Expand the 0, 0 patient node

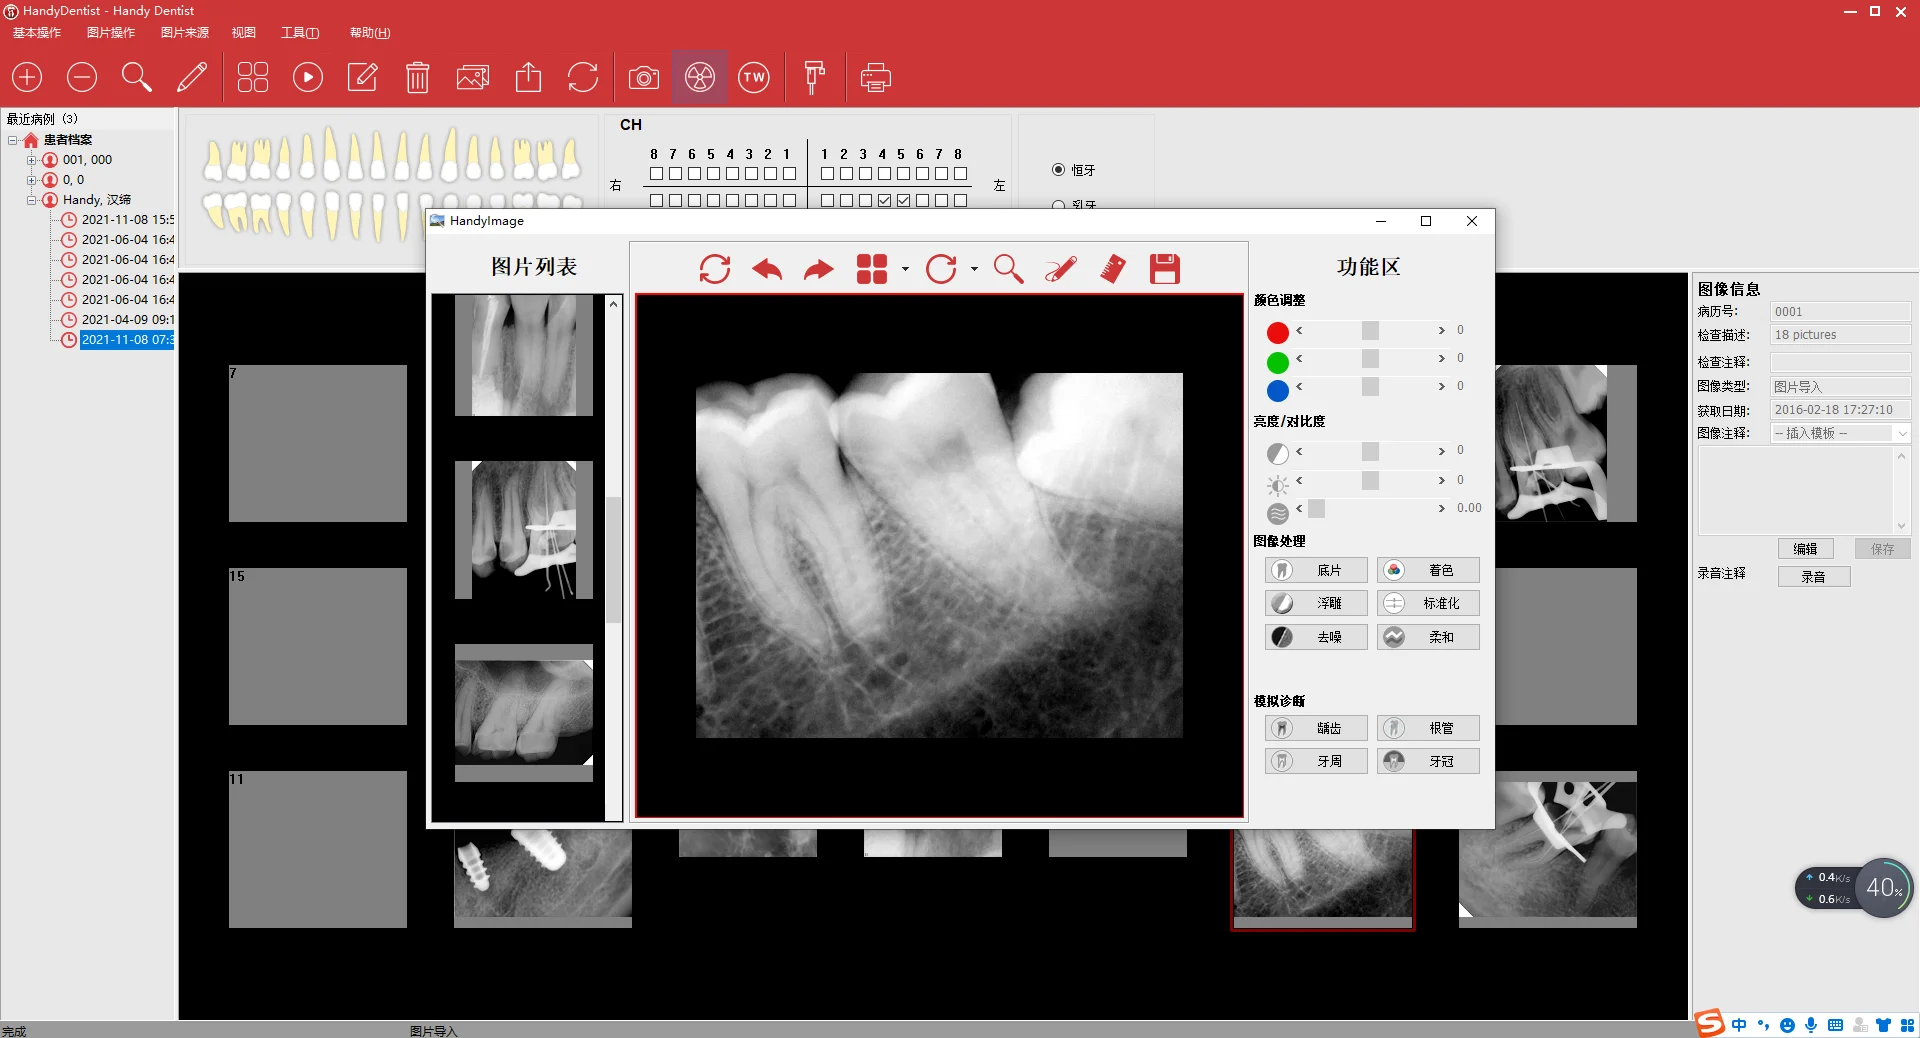[31, 180]
